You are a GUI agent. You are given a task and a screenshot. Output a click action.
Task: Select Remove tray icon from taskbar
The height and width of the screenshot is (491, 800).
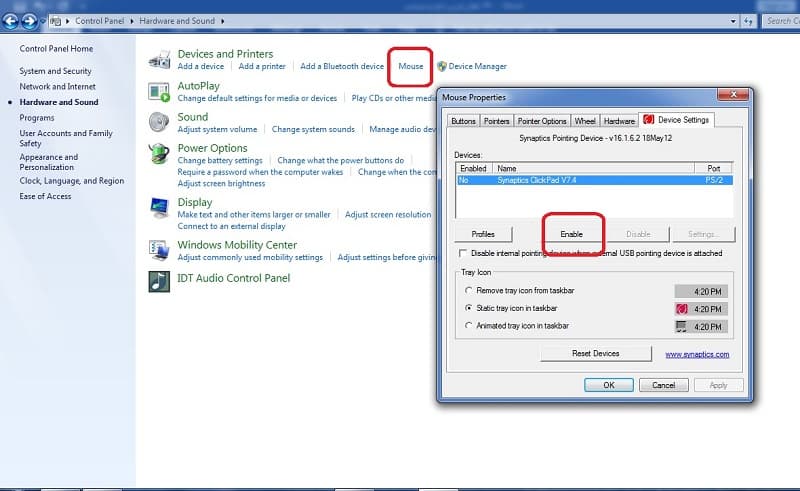pyautogui.click(x=468, y=290)
